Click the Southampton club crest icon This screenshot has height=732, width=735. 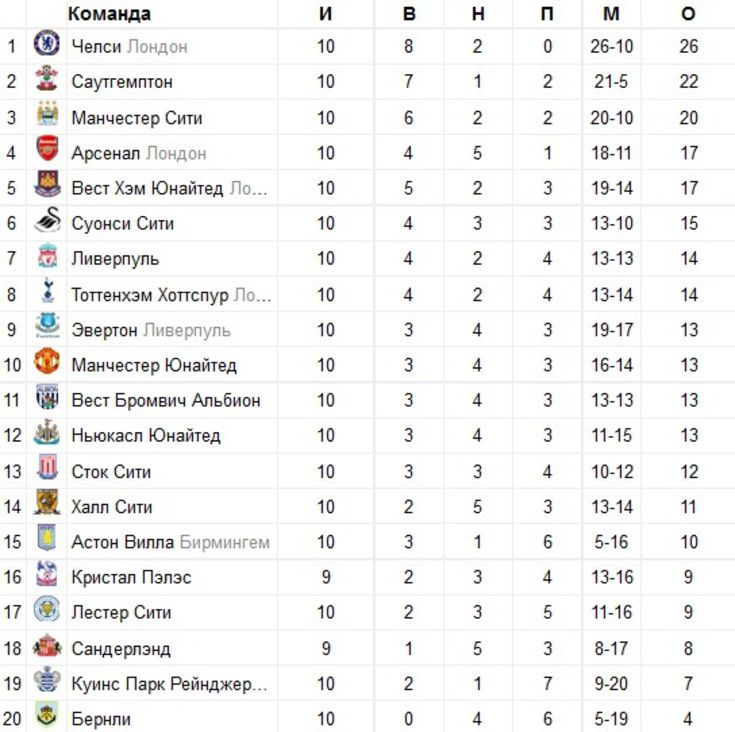coord(47,78)
